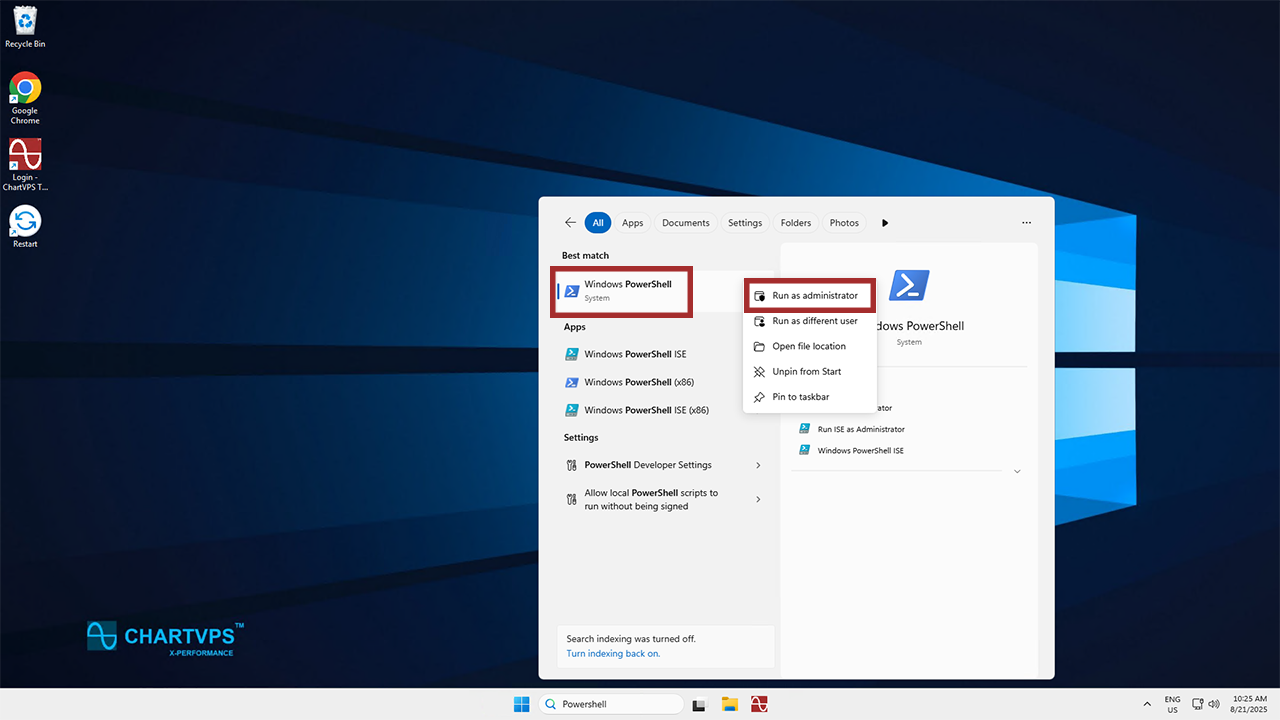The height and width of the screenshot is (720, 1280).
Task: Click the Windows Start button
Action: coord(521,704)
